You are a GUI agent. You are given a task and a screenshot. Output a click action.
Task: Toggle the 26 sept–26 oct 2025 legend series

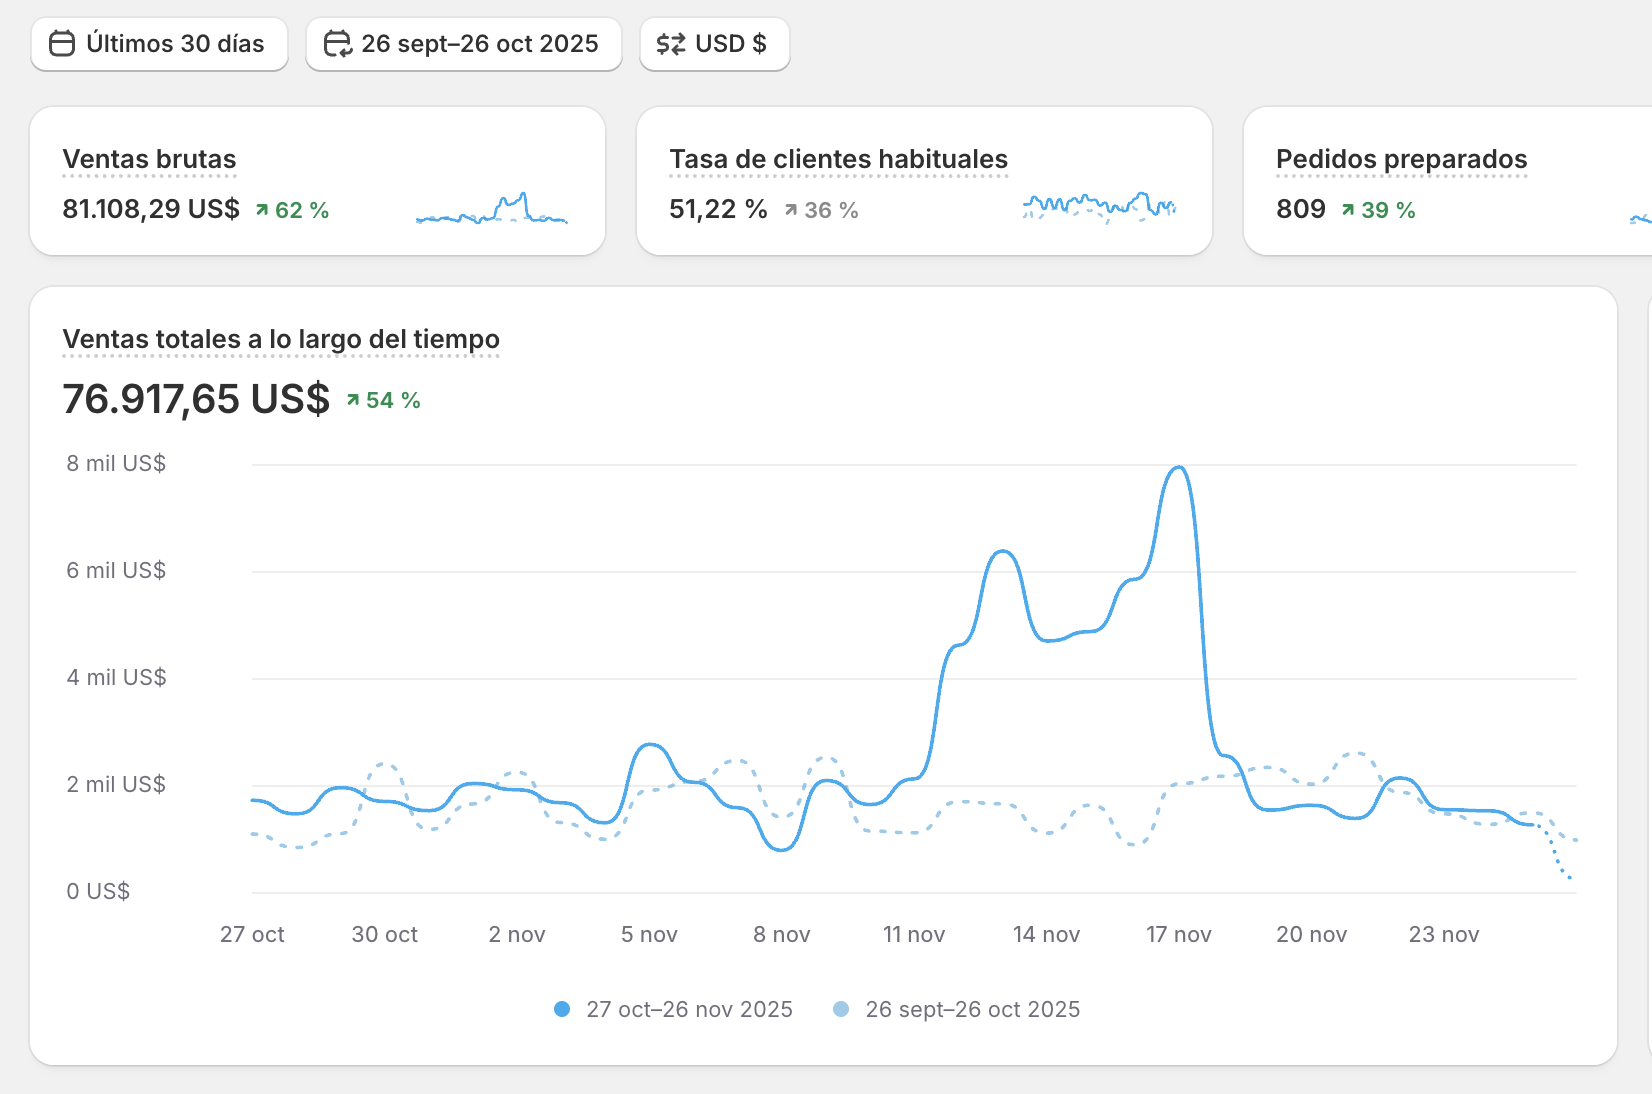tap(957, 1009)
